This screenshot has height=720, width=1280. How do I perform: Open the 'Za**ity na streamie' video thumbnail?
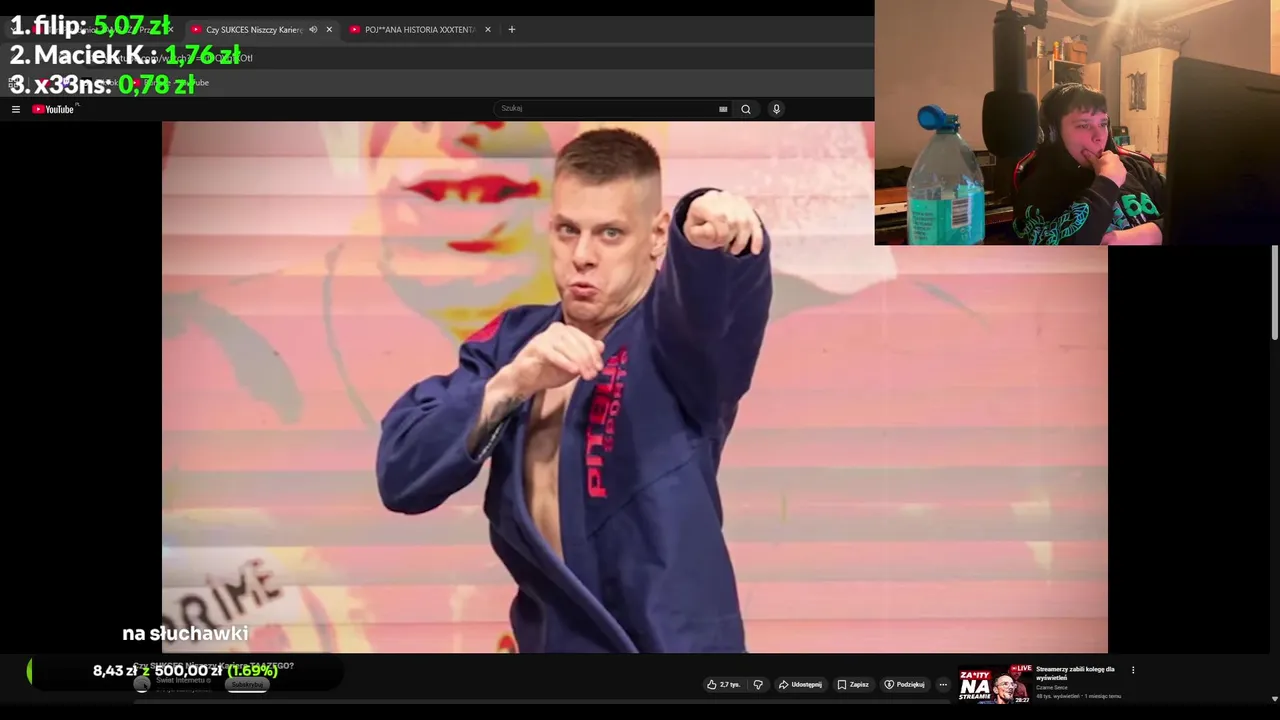coord(995,684)
